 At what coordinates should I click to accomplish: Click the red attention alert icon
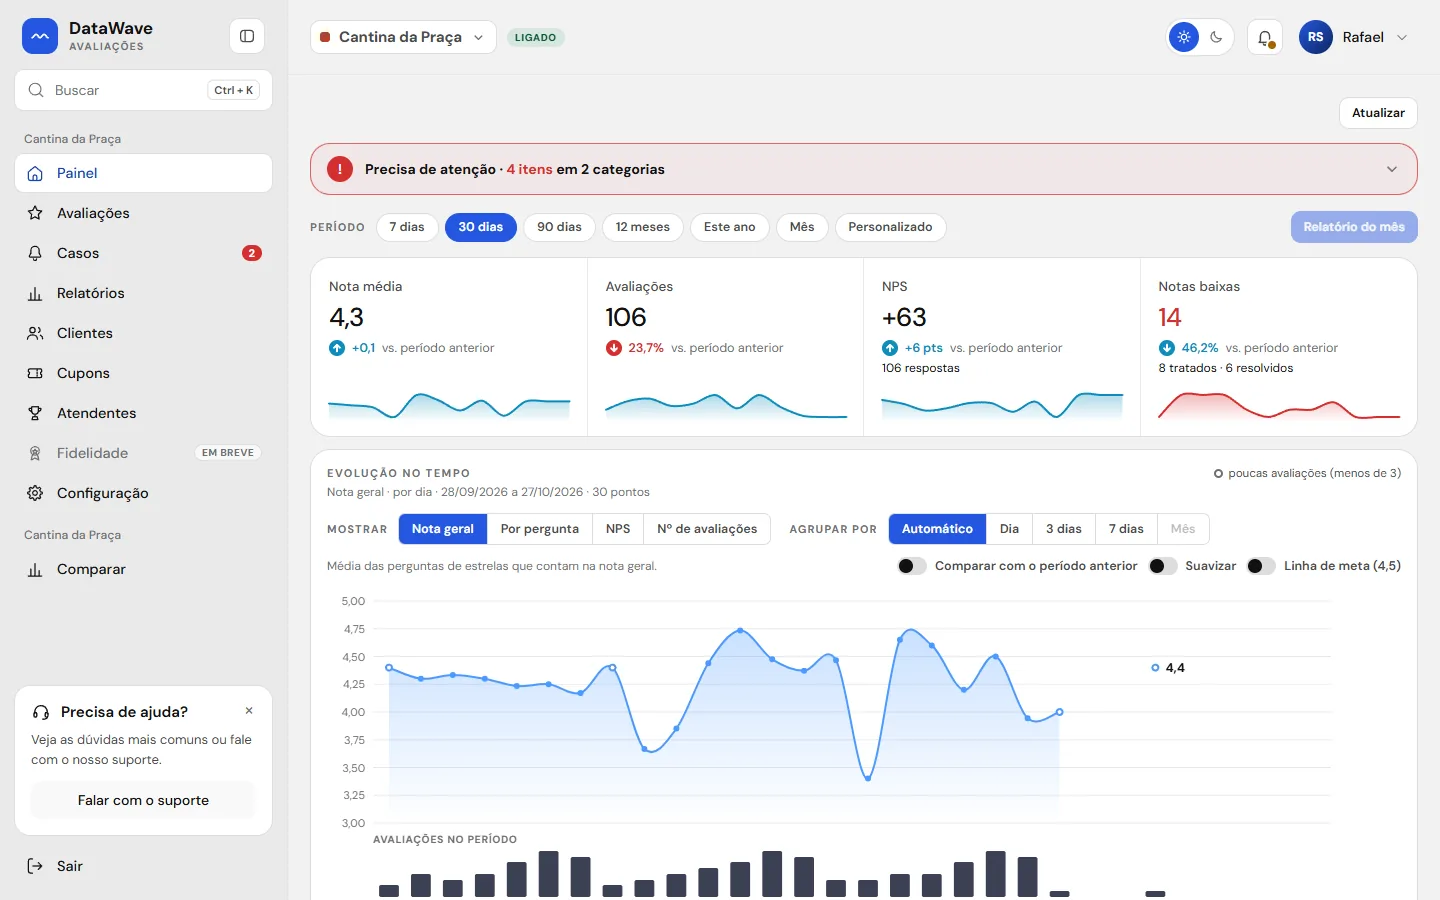[x=340, y=169]
